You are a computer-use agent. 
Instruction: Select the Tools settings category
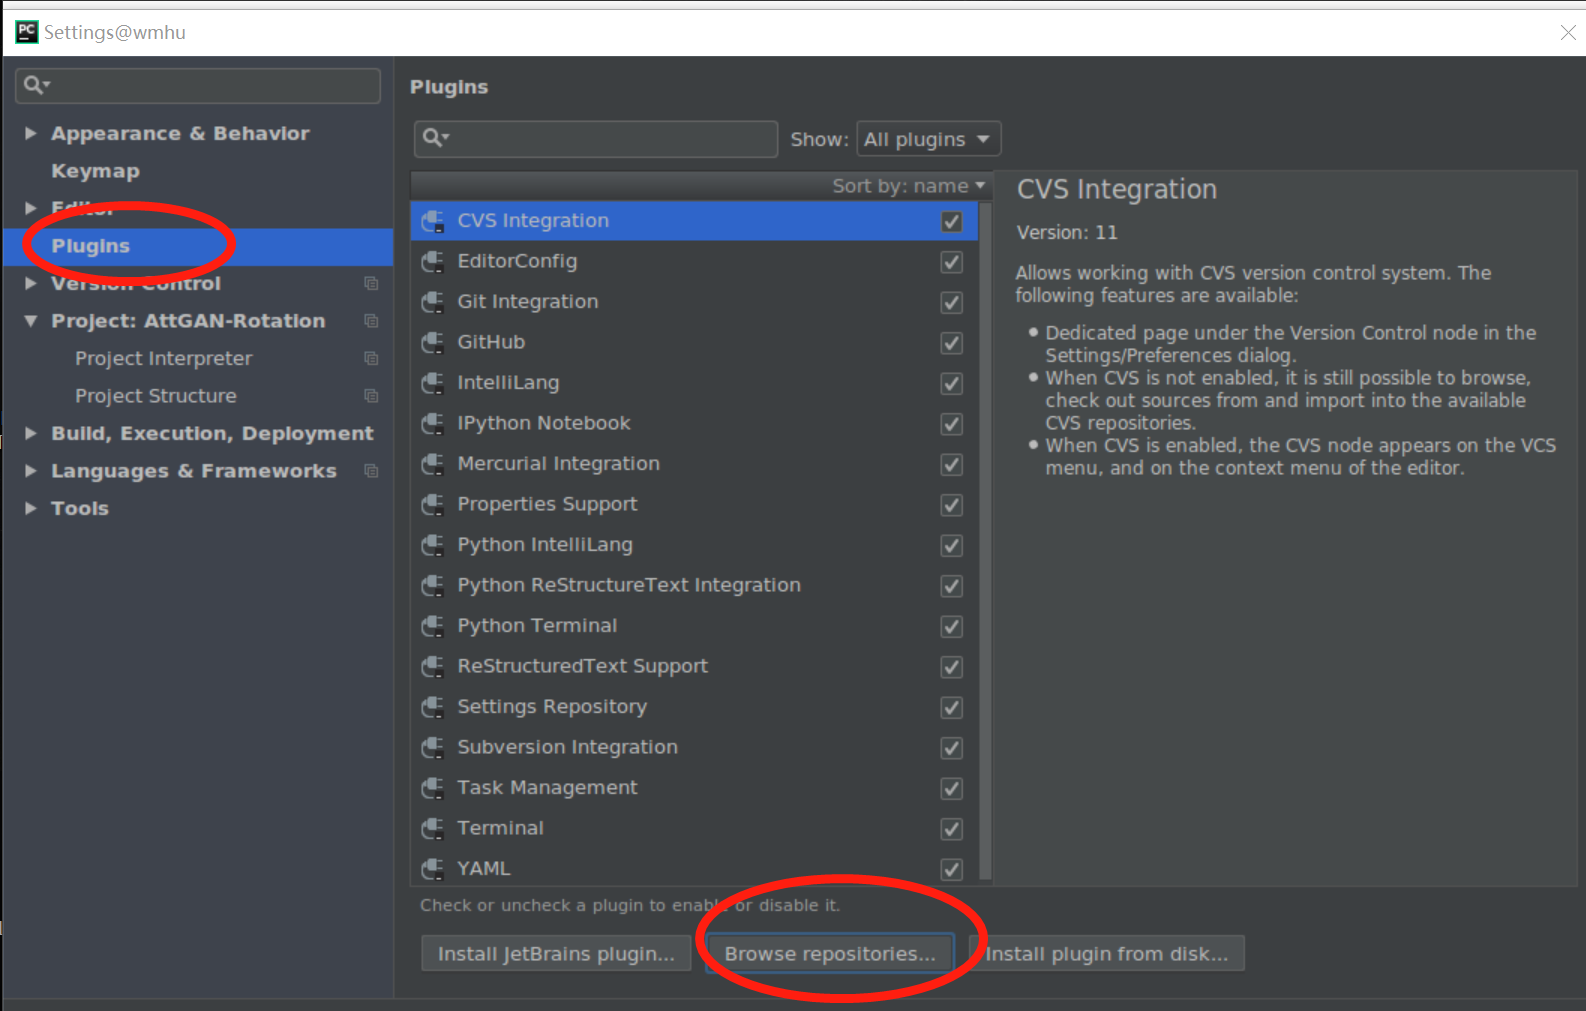[x=80, y=509]
